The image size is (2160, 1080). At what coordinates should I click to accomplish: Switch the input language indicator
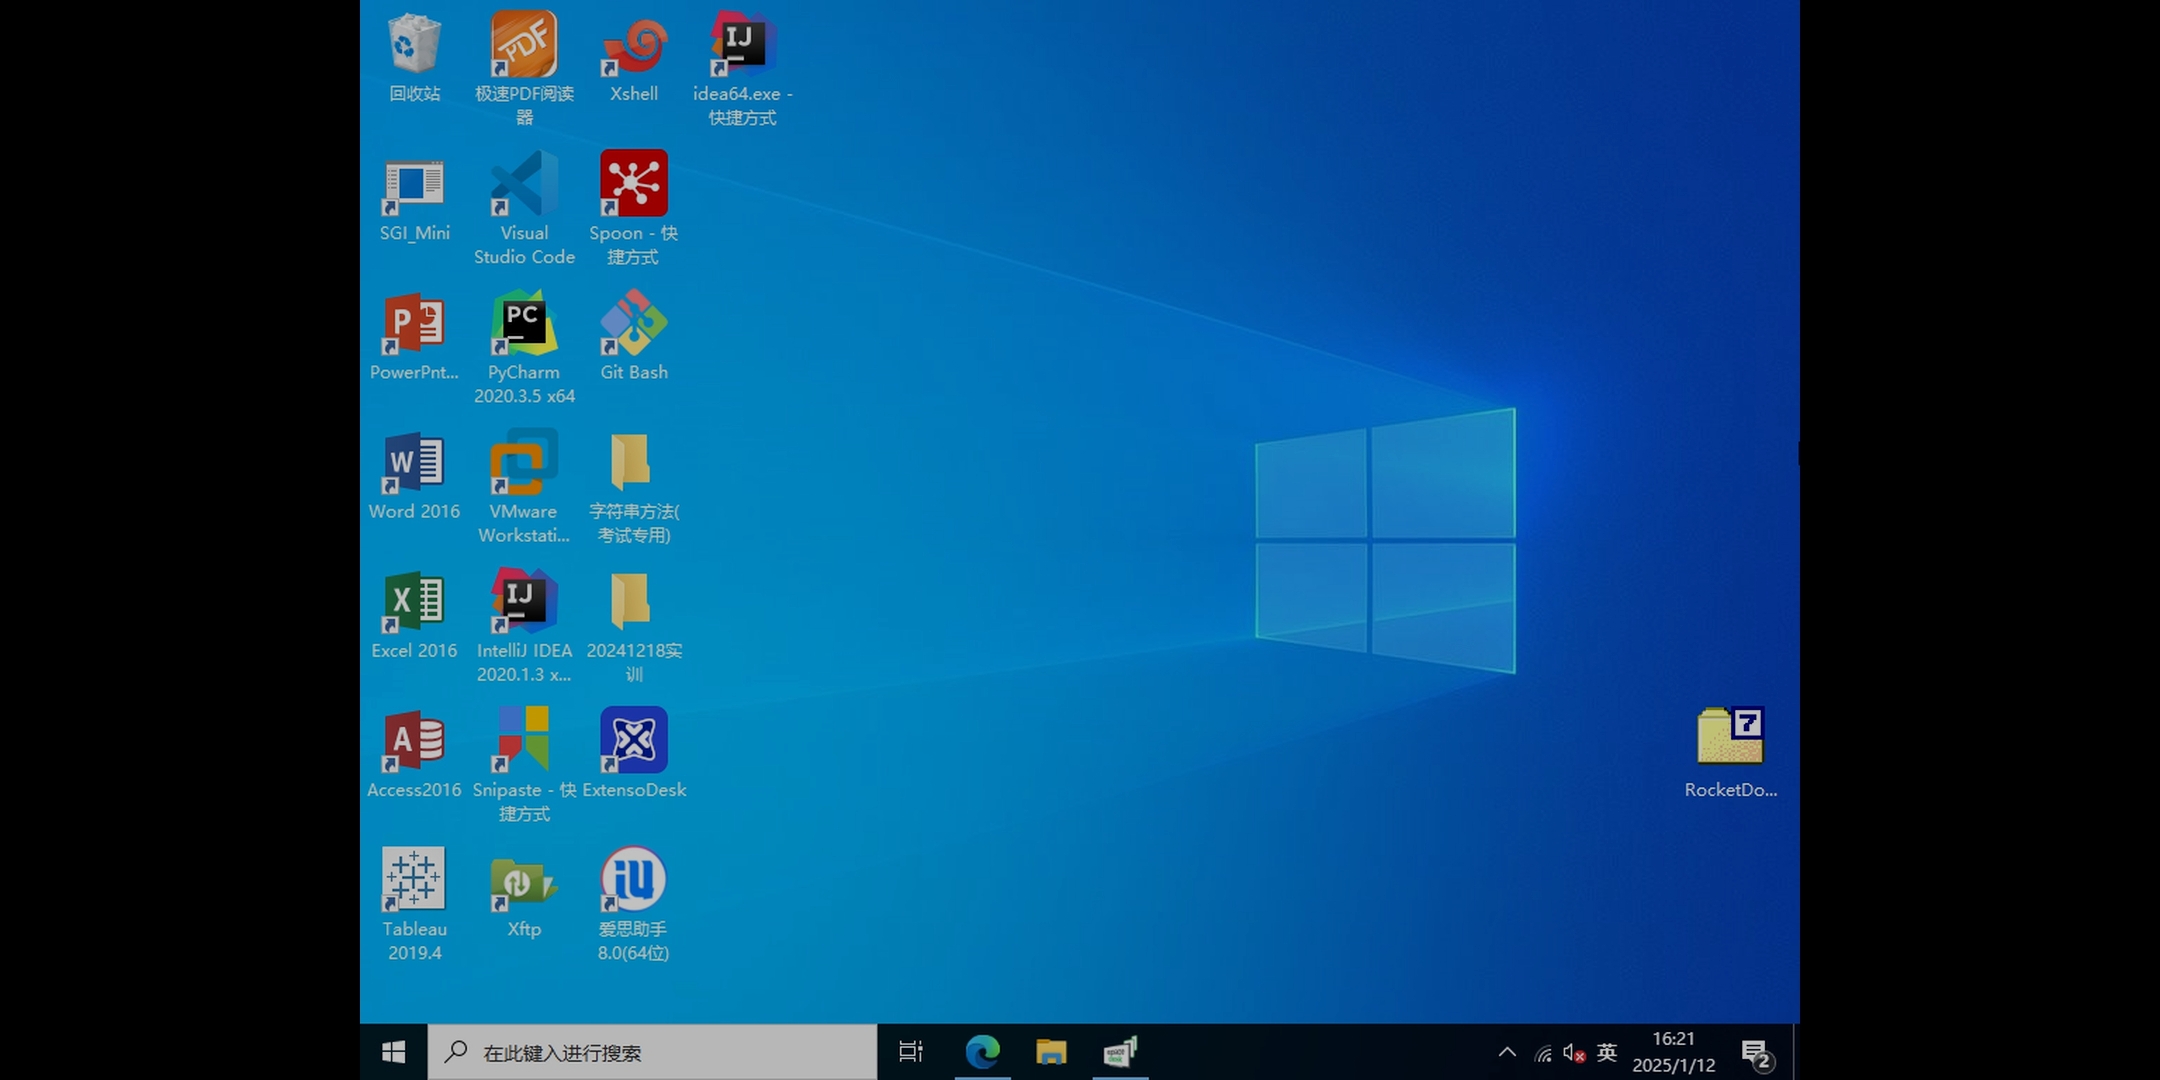coord(1607,1052)
